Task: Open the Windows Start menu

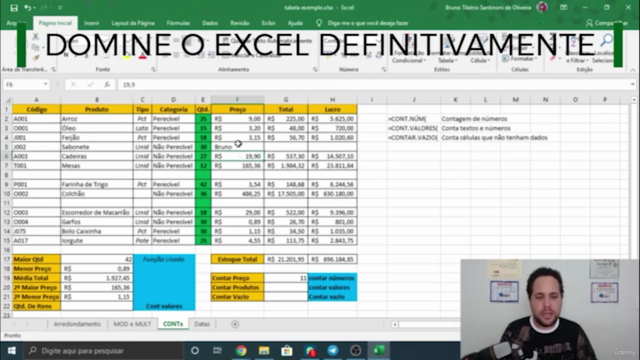Action: 11,351
